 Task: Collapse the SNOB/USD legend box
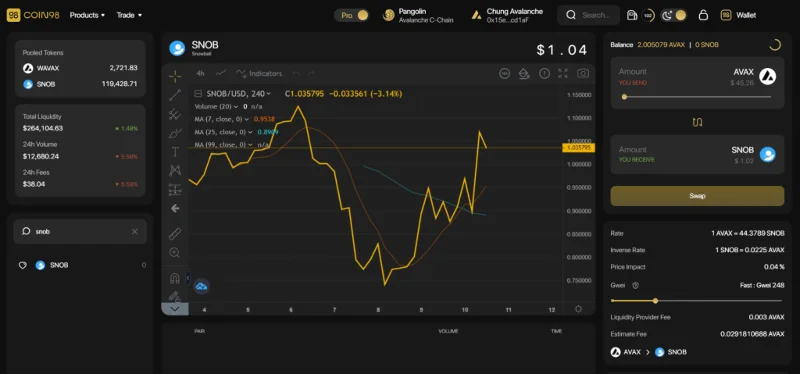tap(198, 94)
